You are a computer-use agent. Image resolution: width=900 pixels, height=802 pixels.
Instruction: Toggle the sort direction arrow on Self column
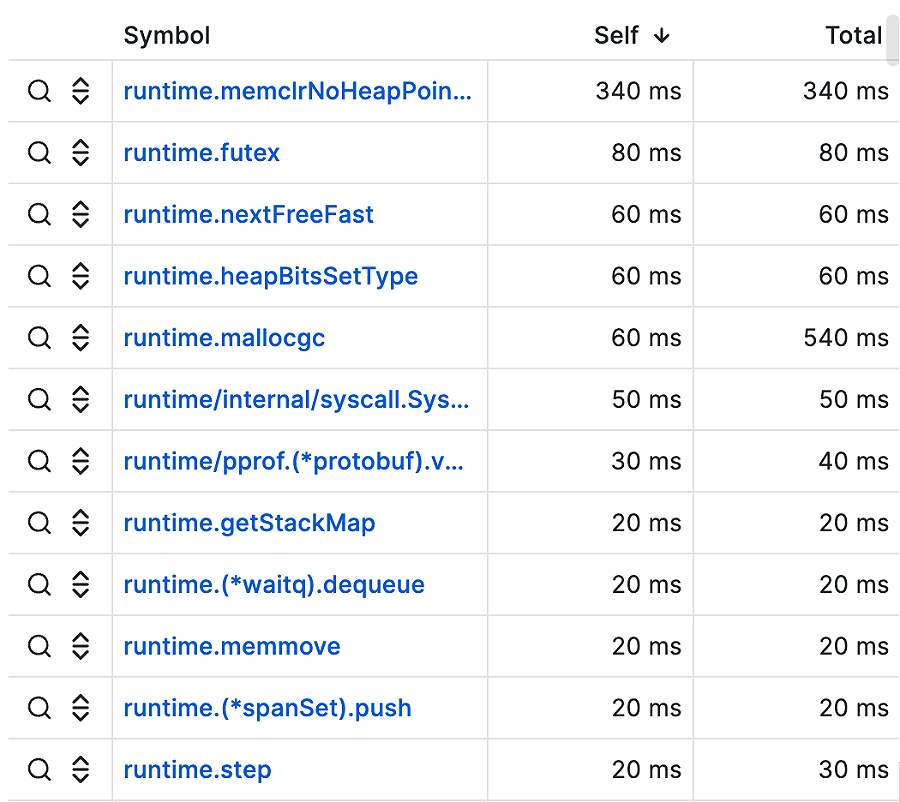661,35
